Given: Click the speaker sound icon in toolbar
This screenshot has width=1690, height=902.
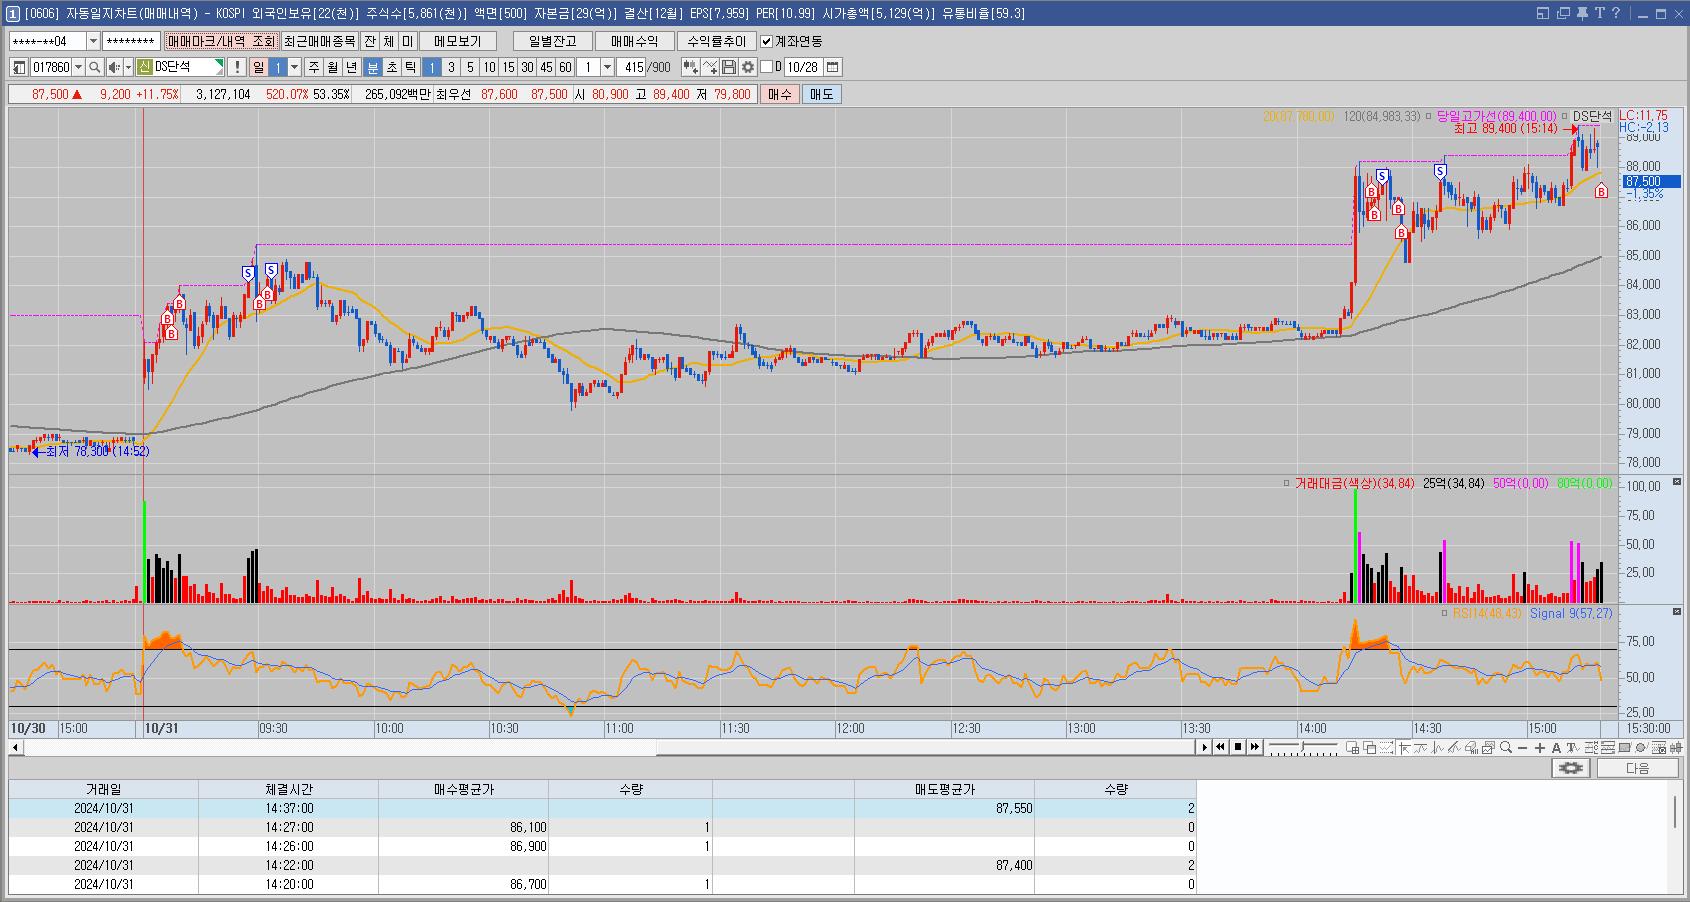Looking at the screenshot, I should 113,67.
